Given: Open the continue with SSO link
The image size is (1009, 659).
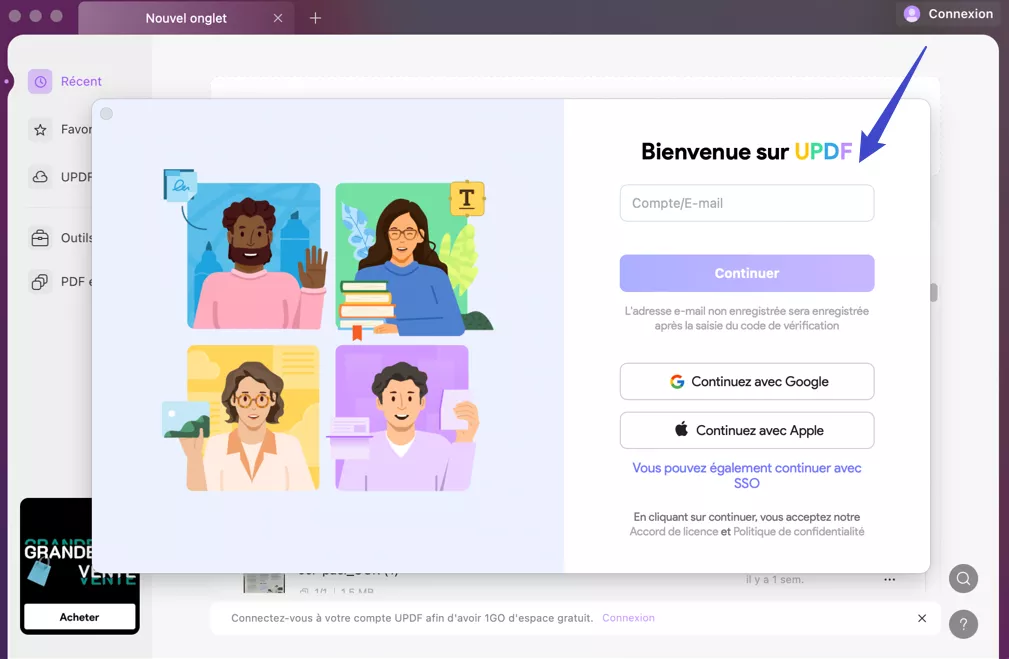Looking at the screenshot, I should pyautogui.click(x=747, y=476).
